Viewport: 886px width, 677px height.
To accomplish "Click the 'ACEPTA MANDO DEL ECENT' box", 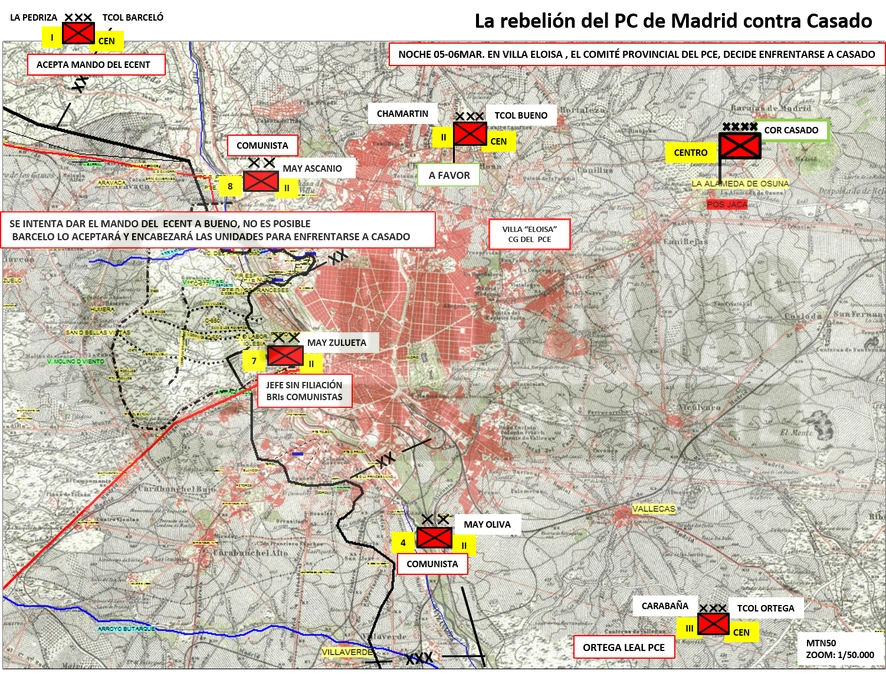I will tap(96, 64).
